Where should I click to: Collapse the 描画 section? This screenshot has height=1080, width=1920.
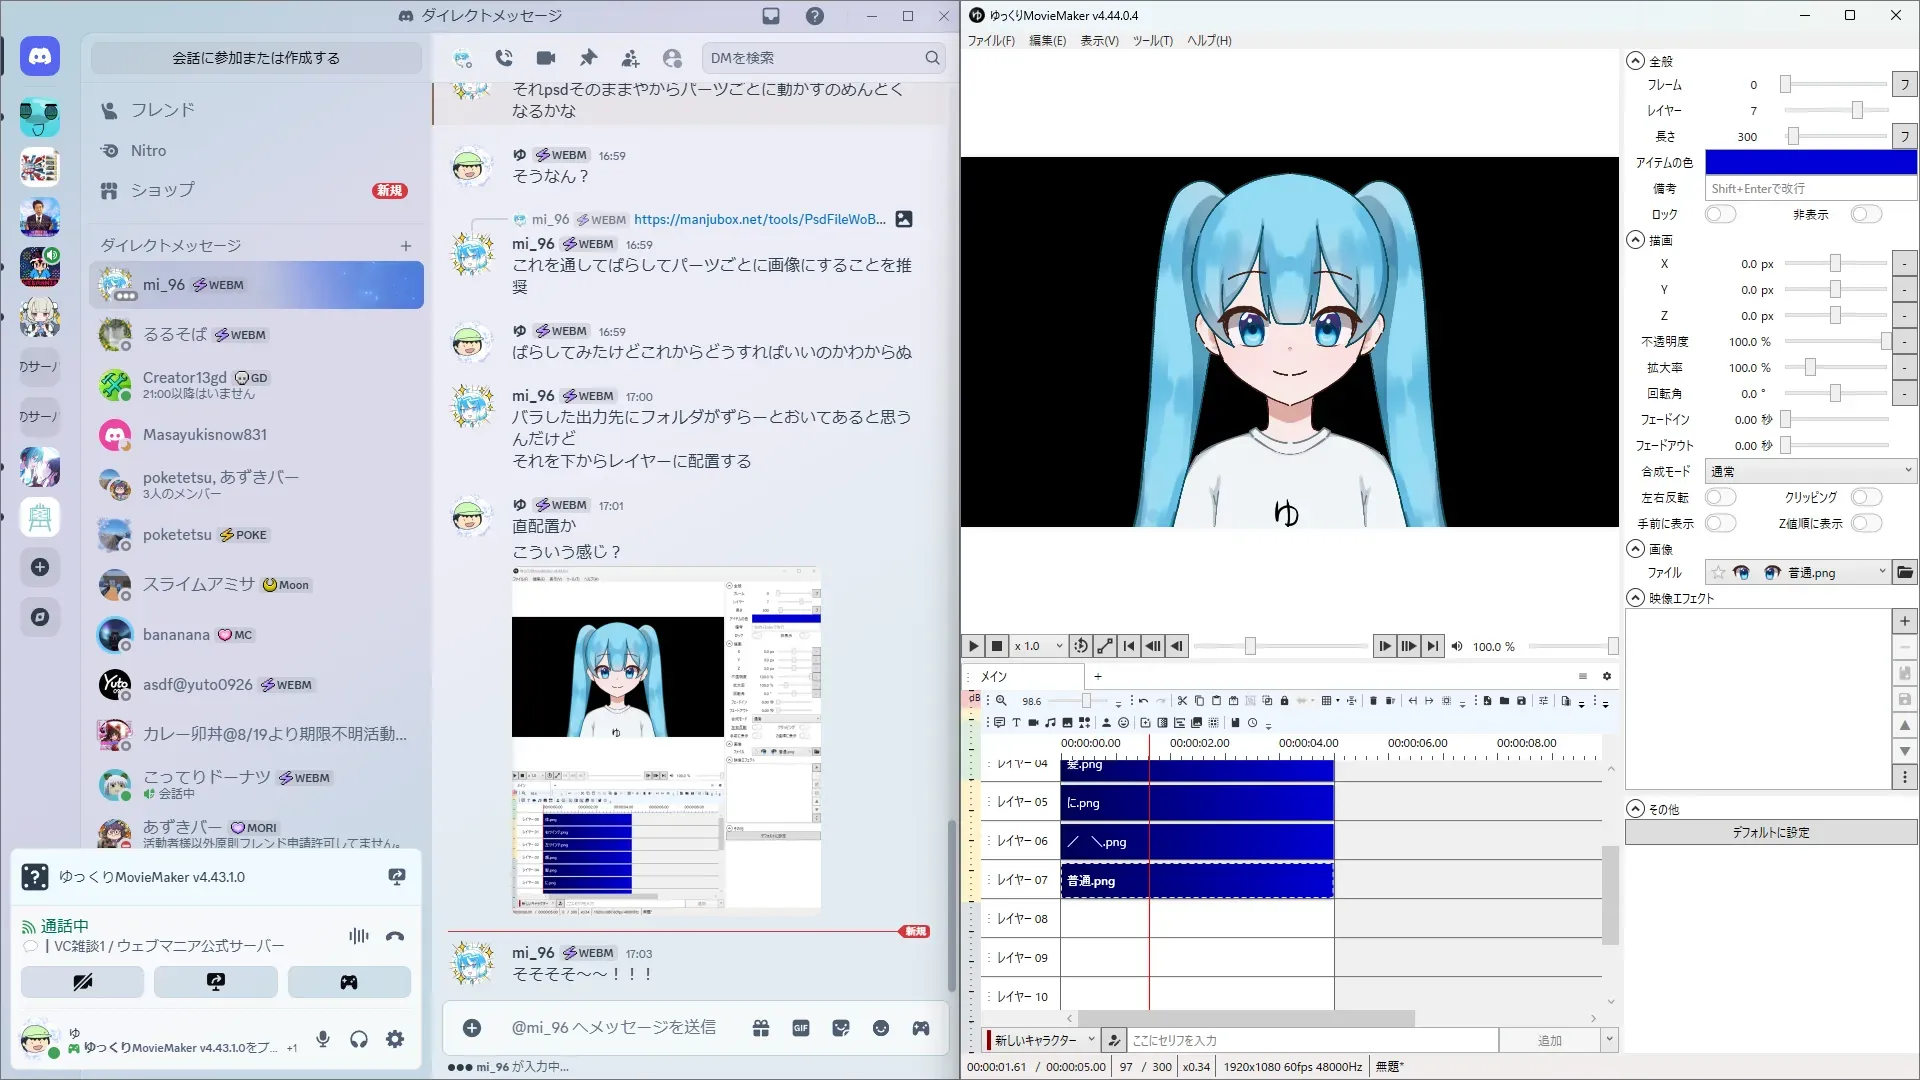(x=1635, y=240)
